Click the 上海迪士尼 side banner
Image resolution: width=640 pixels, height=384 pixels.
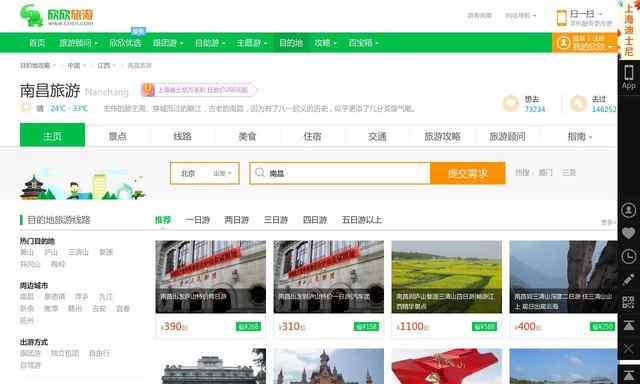pos(629,29)
